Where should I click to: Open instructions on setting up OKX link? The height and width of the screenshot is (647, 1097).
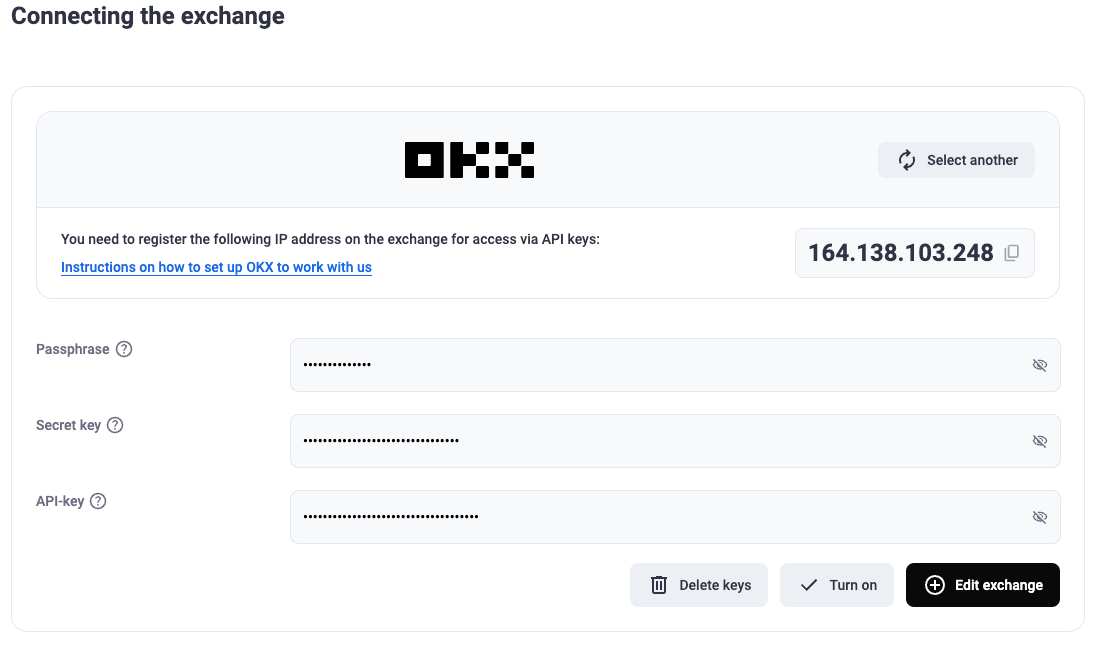tap(216, 267)
